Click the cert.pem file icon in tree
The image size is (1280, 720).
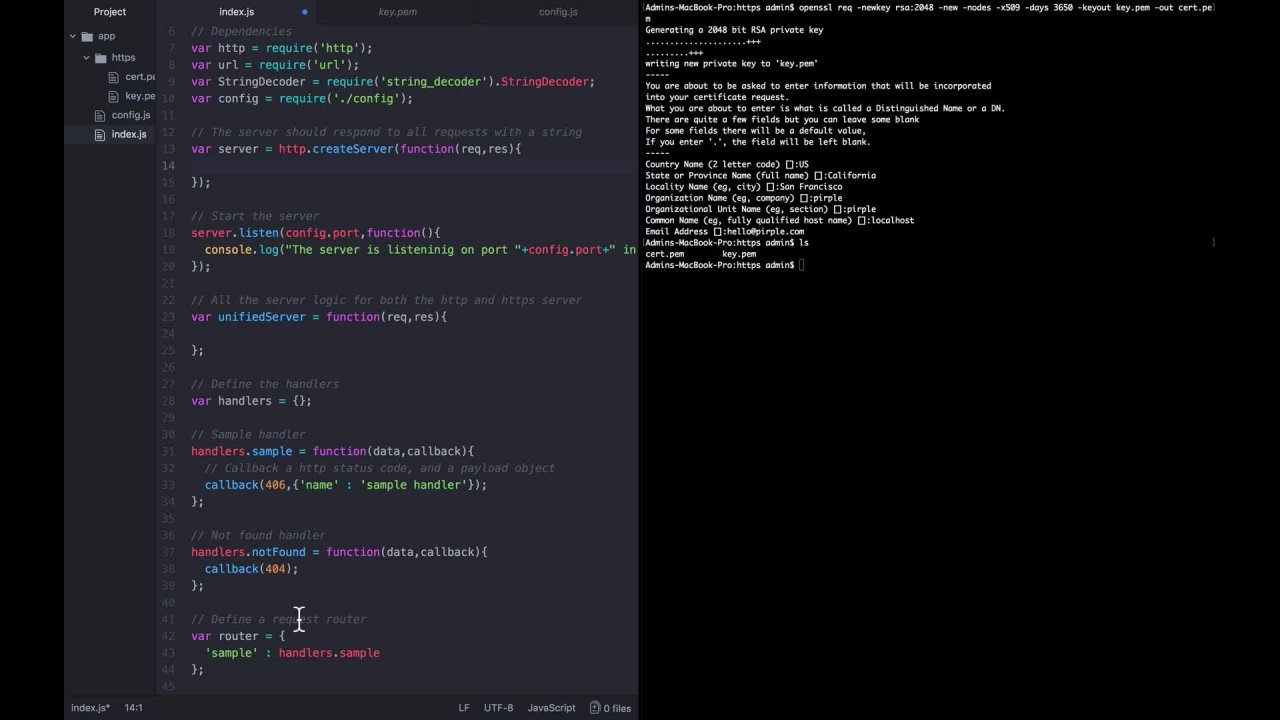coord(114,77)
